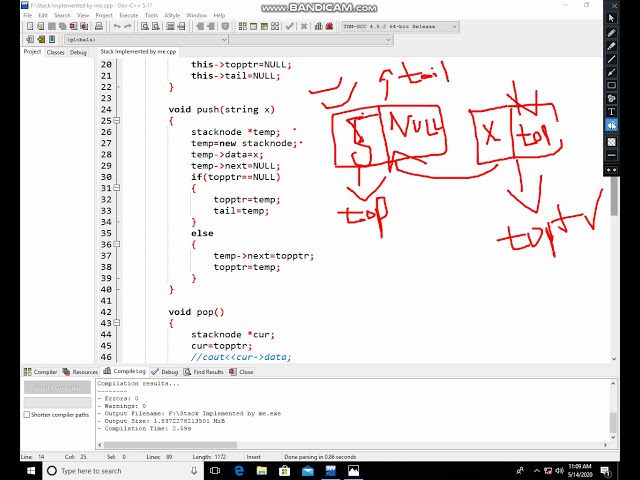Click the Type here to search box
The image size is (640, 480).
point(123,471)
